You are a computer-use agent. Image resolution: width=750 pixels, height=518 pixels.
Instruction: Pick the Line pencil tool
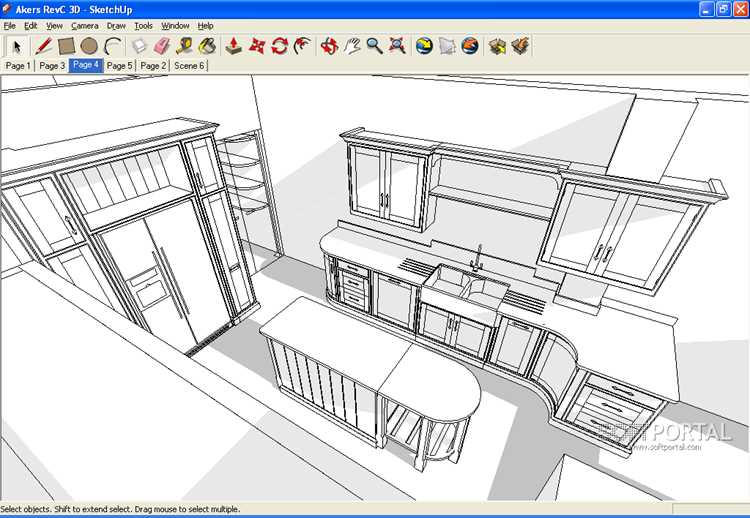[x=44, y=46]
